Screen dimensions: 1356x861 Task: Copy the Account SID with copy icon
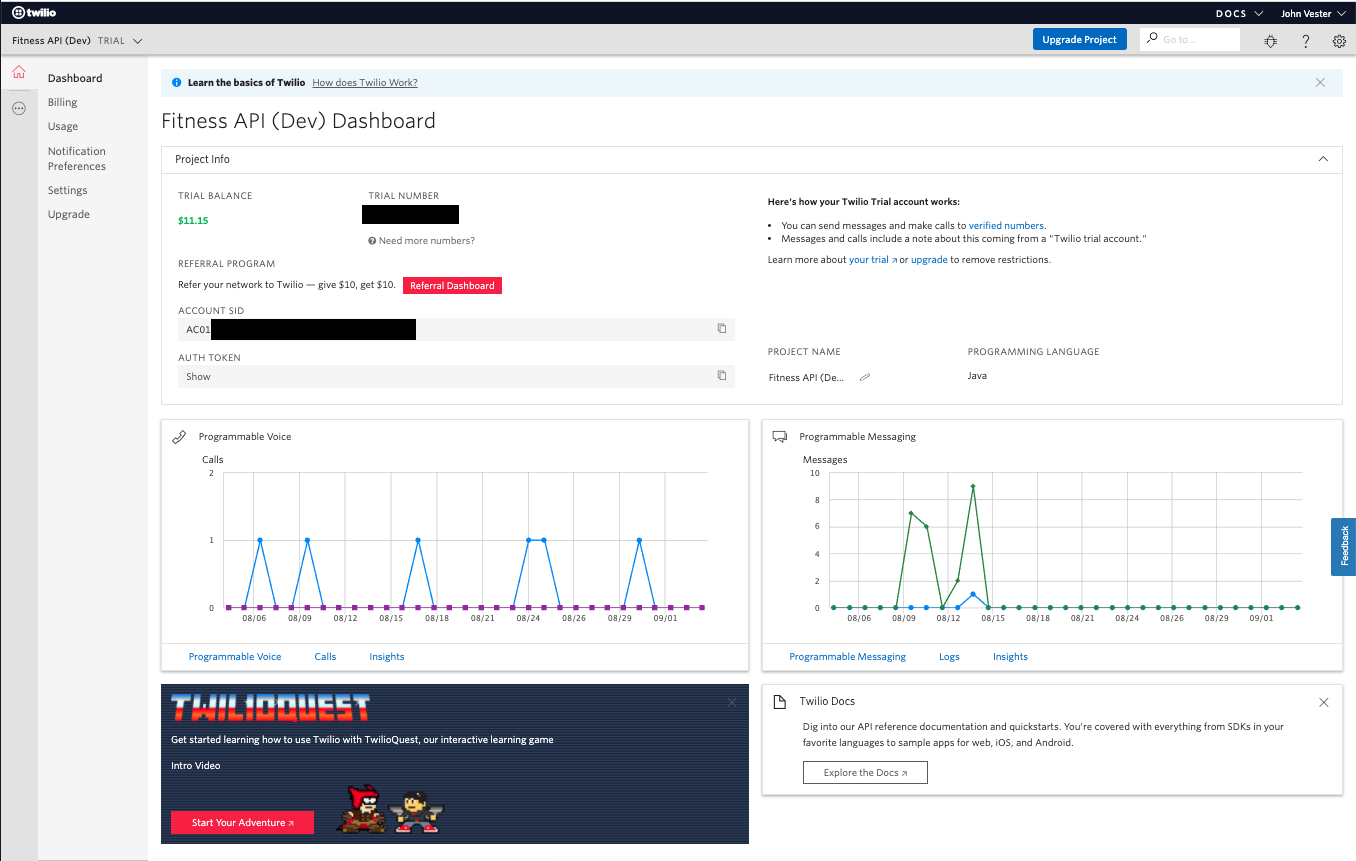(x=722, y=328)
